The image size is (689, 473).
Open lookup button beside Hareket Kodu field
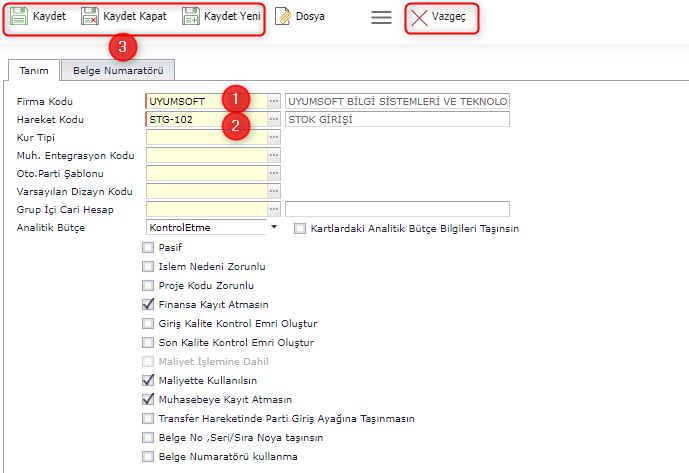(x=274, y=119)
